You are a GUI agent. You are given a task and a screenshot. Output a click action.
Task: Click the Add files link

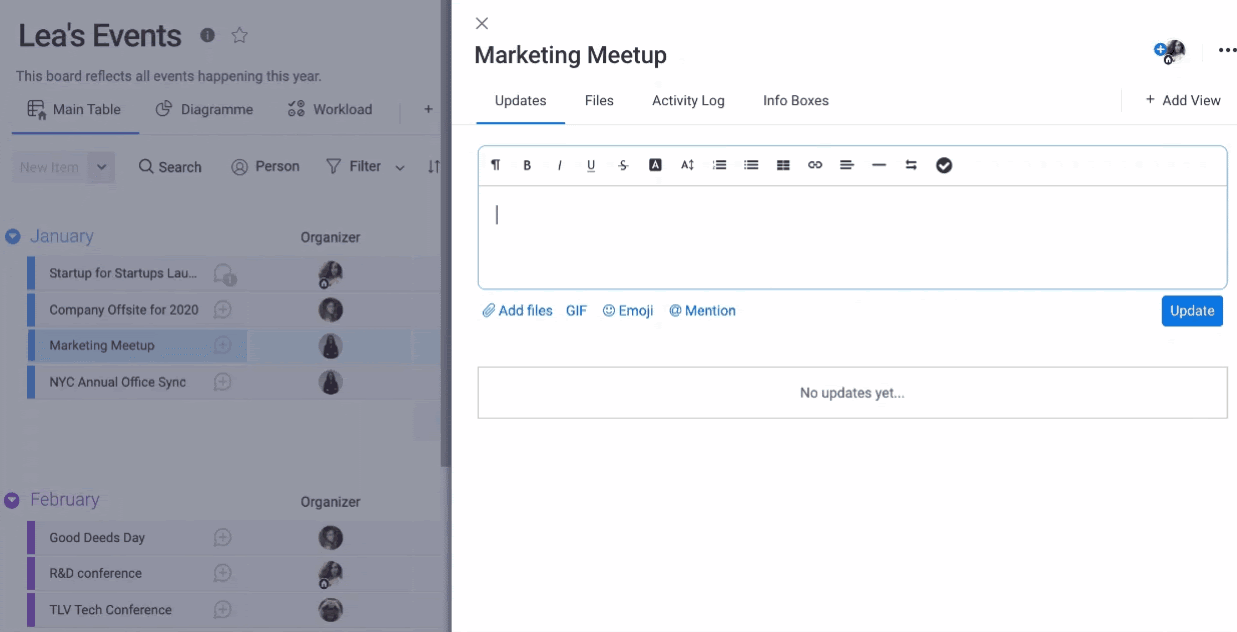click(x=517, y=311)
